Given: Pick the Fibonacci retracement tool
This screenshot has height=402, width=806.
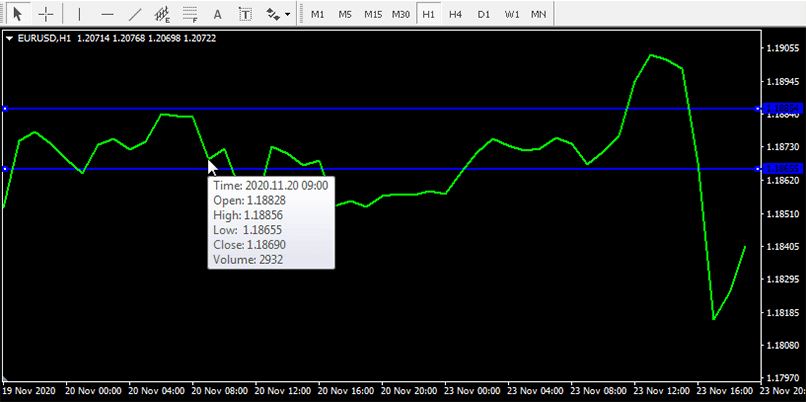Looking at the screenshot, I should click(x=190, y=14).
